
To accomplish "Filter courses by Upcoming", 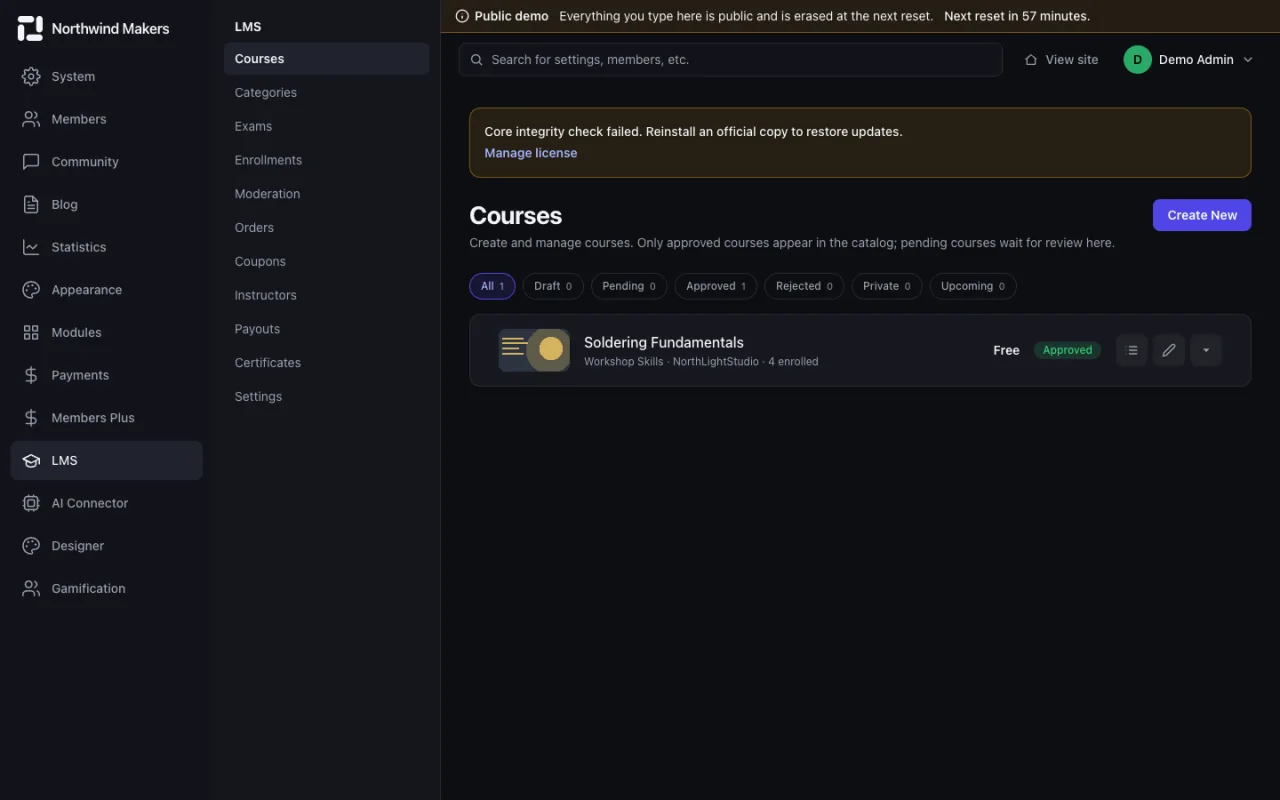I will (973, 286).
